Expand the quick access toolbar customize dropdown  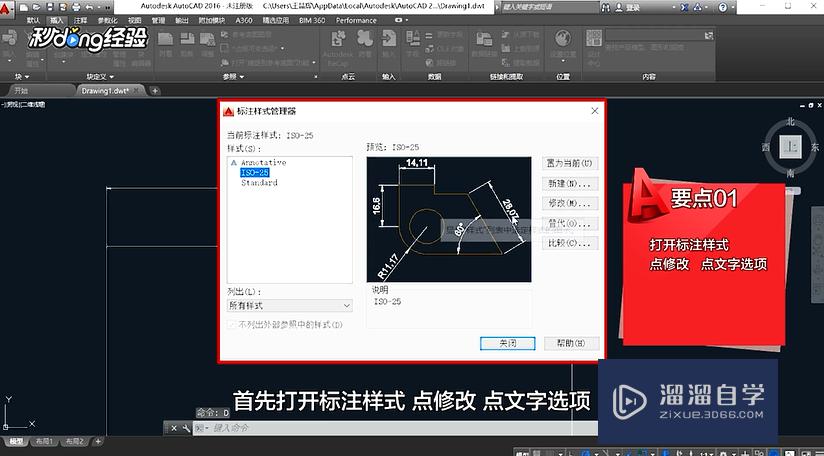click(108, 8)
